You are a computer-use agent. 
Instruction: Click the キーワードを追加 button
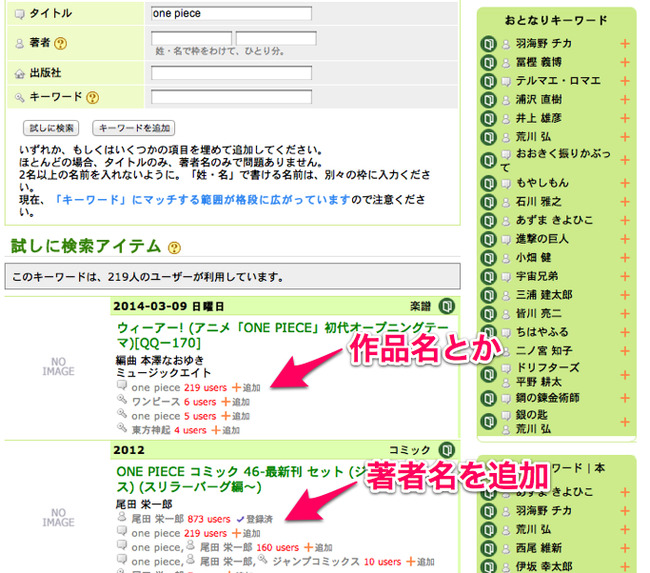point(133,128)
